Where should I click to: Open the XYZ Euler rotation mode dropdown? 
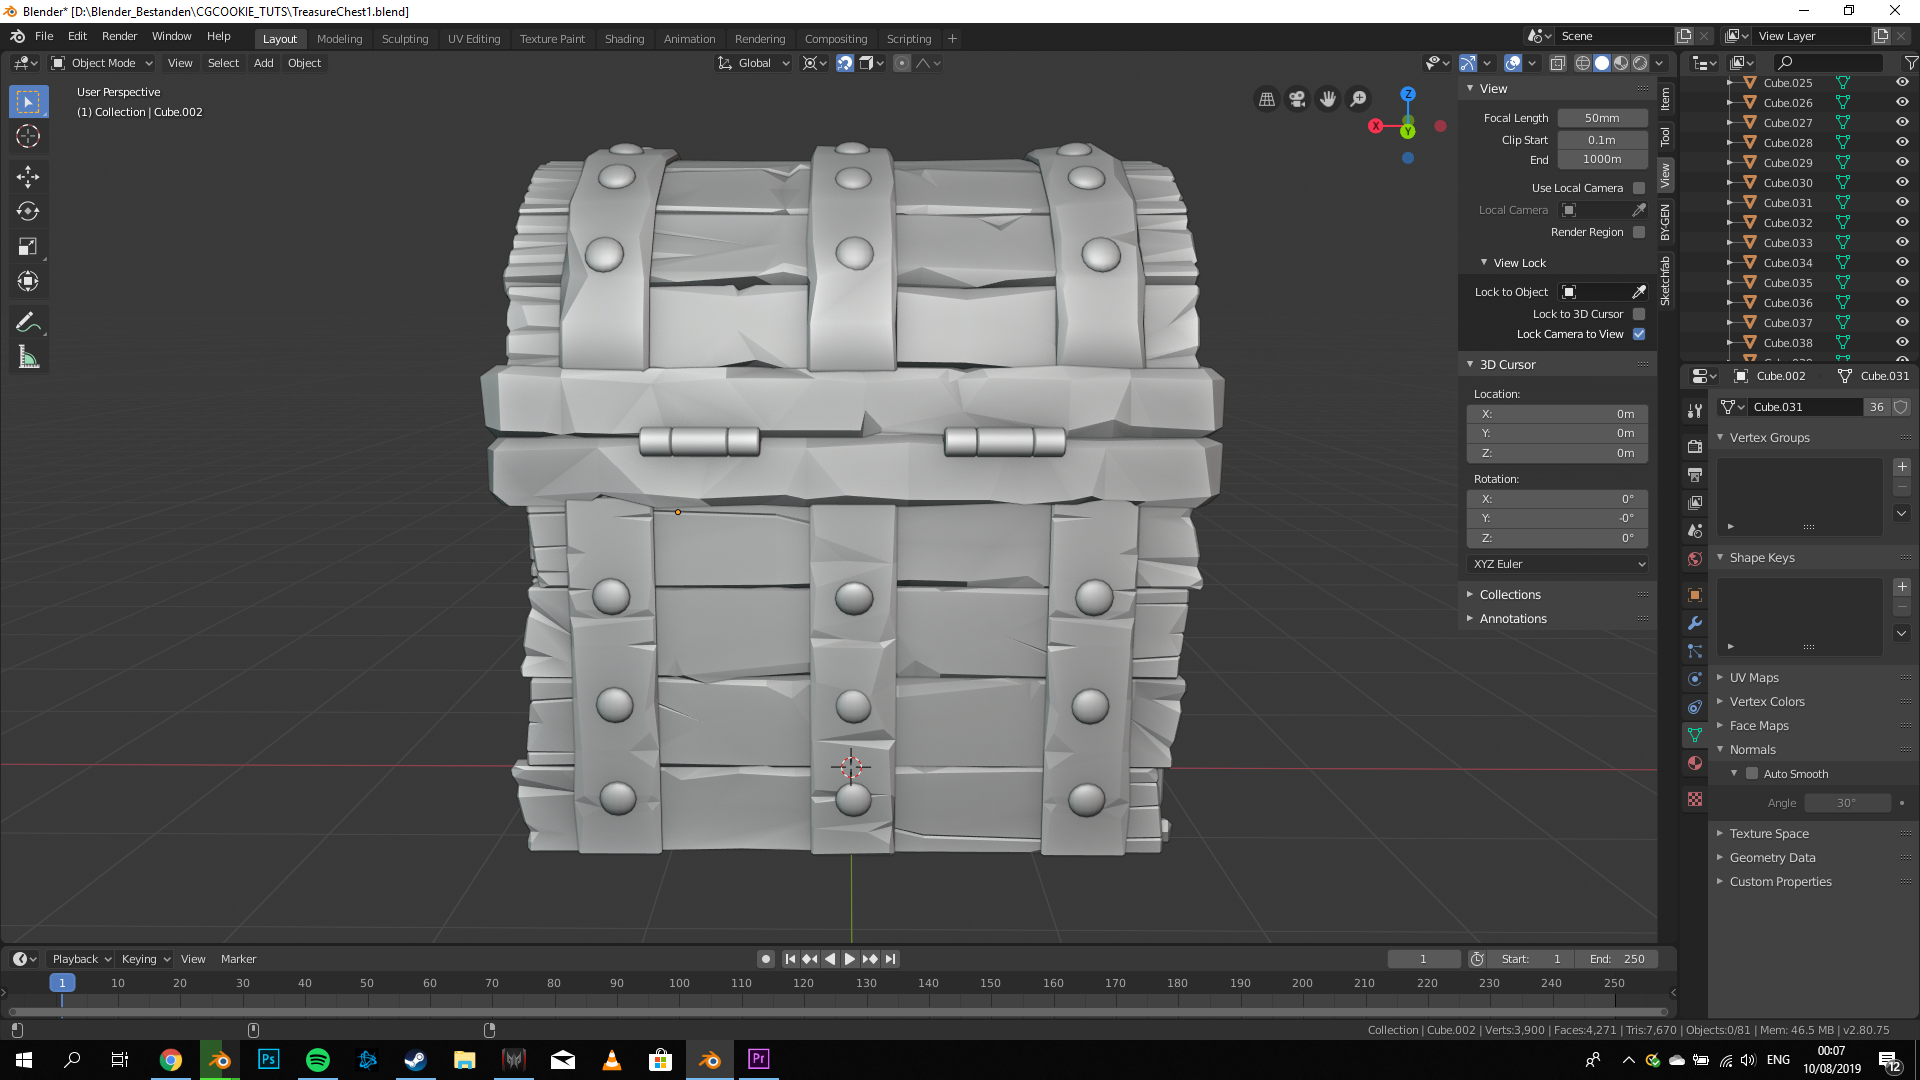[1557, 564]
